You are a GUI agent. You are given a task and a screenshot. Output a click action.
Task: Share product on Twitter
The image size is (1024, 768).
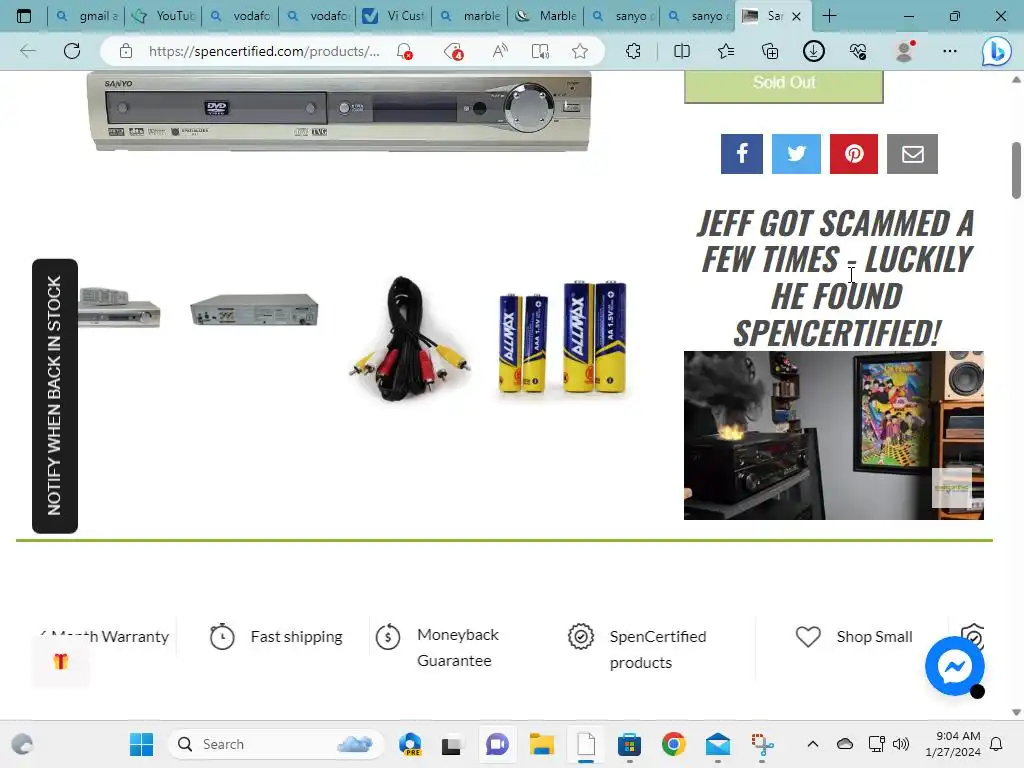pos(796,154)
